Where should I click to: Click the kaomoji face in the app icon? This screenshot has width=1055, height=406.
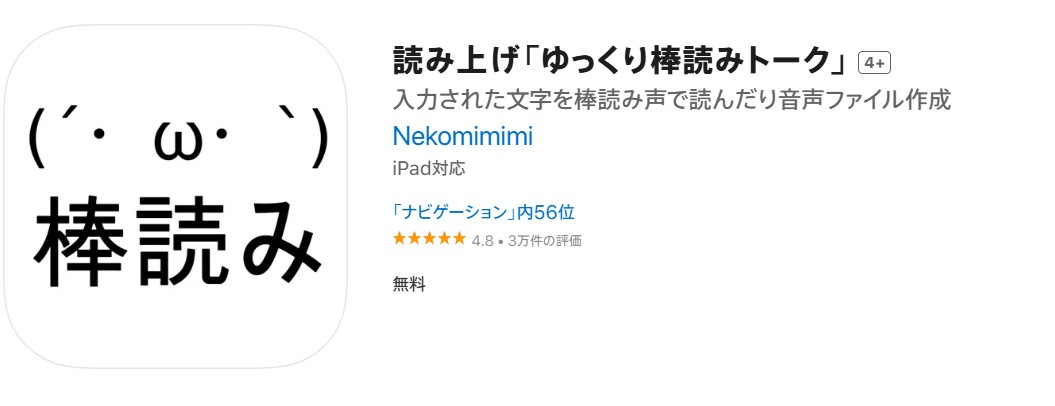178,138
